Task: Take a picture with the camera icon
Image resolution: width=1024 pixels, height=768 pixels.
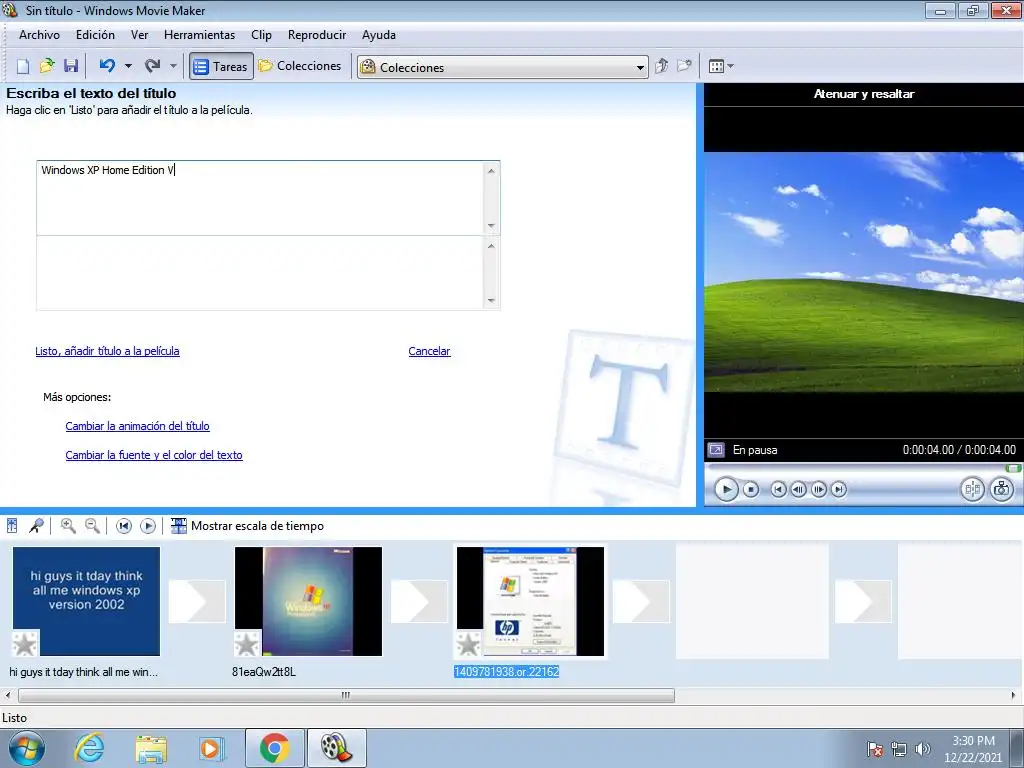Action: 1002,489
